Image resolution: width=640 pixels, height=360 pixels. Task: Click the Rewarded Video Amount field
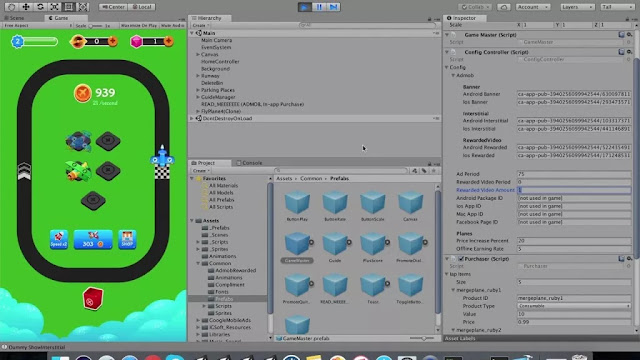pyautogui.click(x=574, y=190)
